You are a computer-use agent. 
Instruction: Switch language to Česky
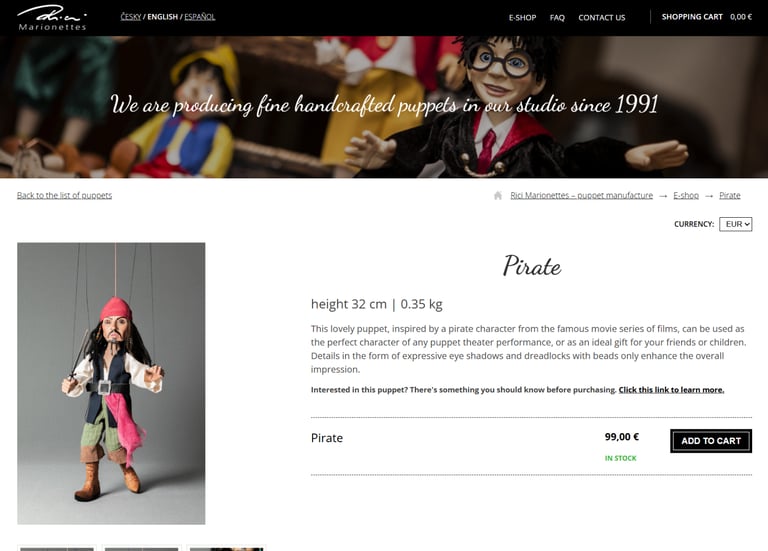[131, 17]
